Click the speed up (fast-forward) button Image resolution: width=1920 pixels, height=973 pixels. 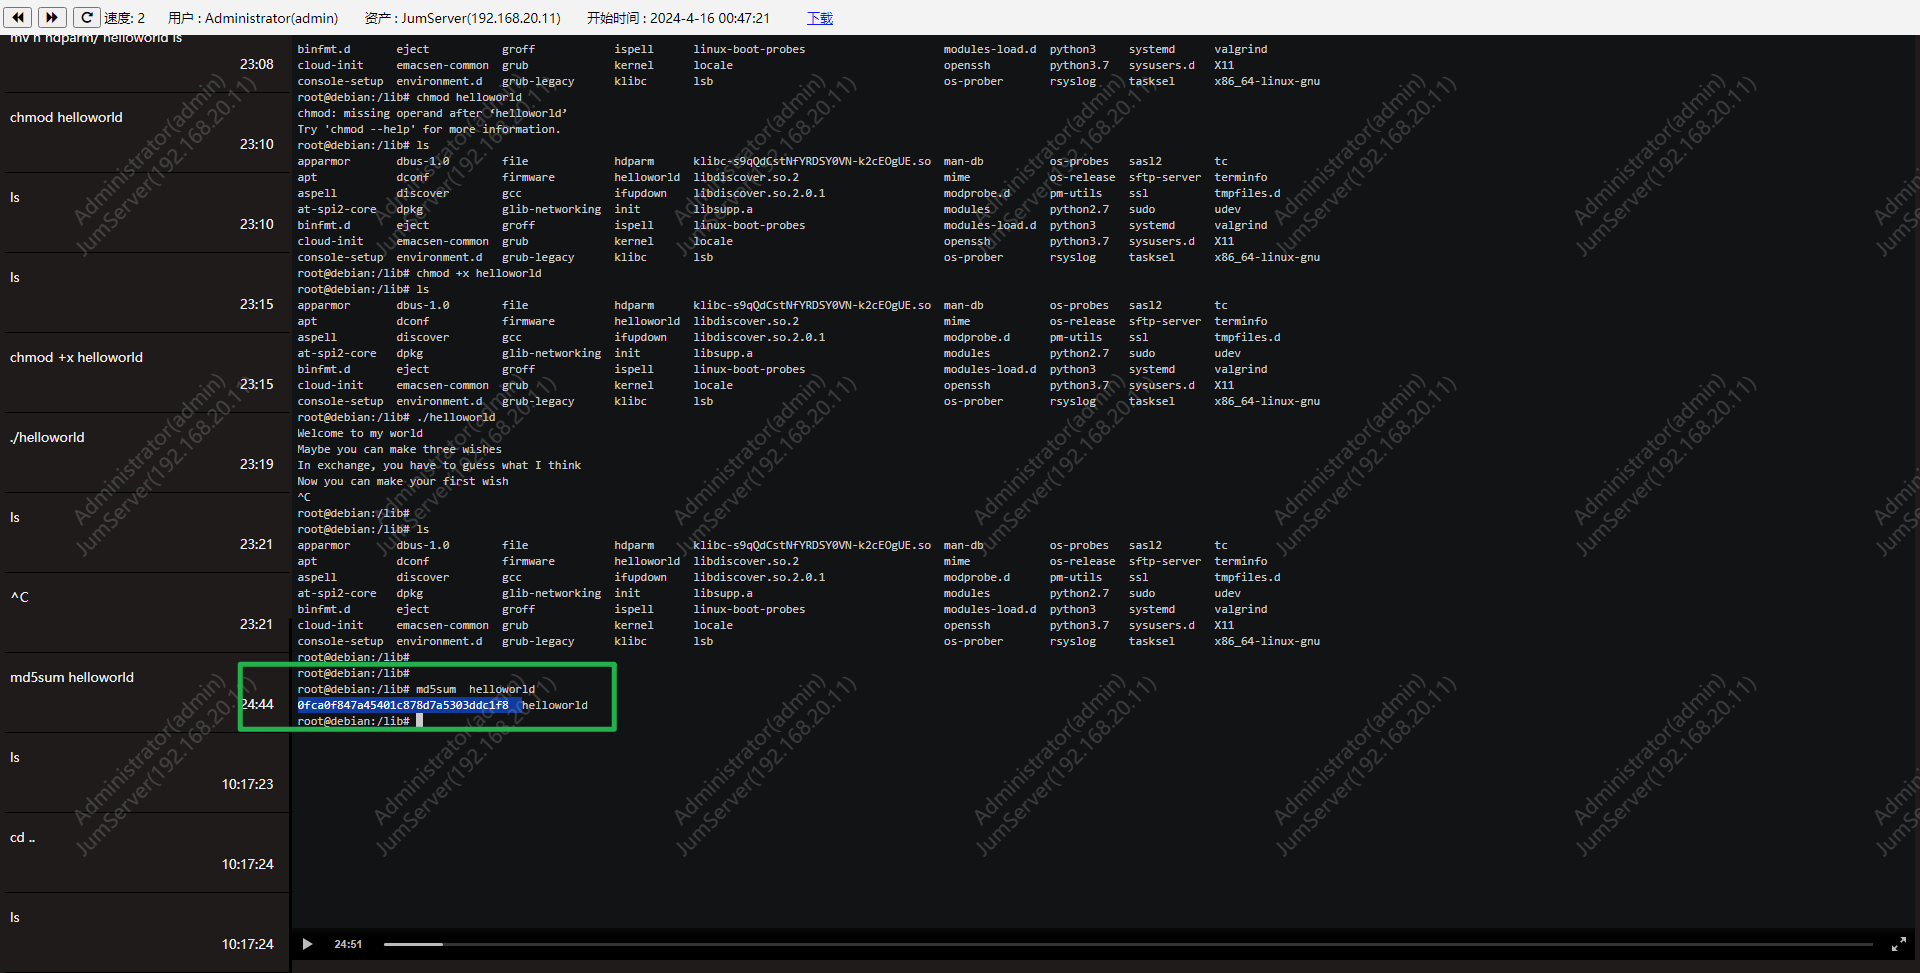point(52,17)
